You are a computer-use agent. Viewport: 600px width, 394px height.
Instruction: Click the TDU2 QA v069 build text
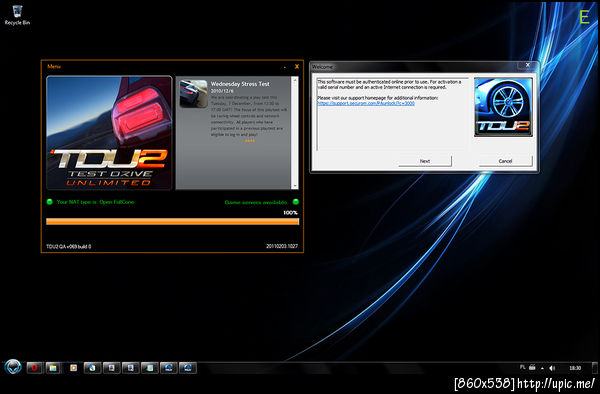point(68,247)
